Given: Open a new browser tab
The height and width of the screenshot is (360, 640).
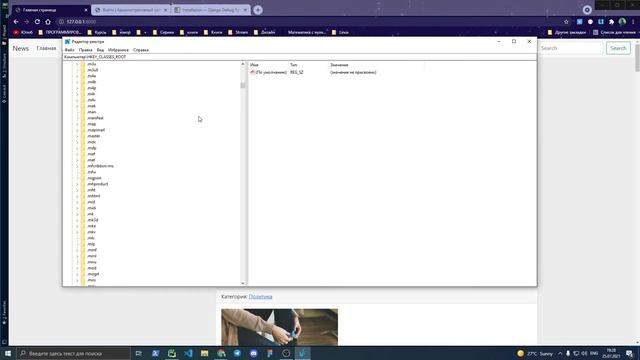Looking at the screenshot, I should coord(258,10).
